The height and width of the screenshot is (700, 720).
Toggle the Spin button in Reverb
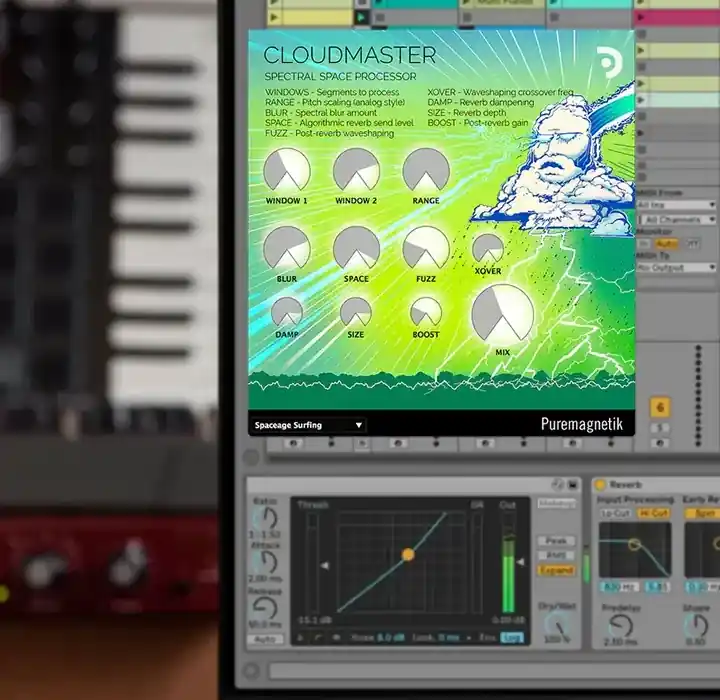pos(702,513)
